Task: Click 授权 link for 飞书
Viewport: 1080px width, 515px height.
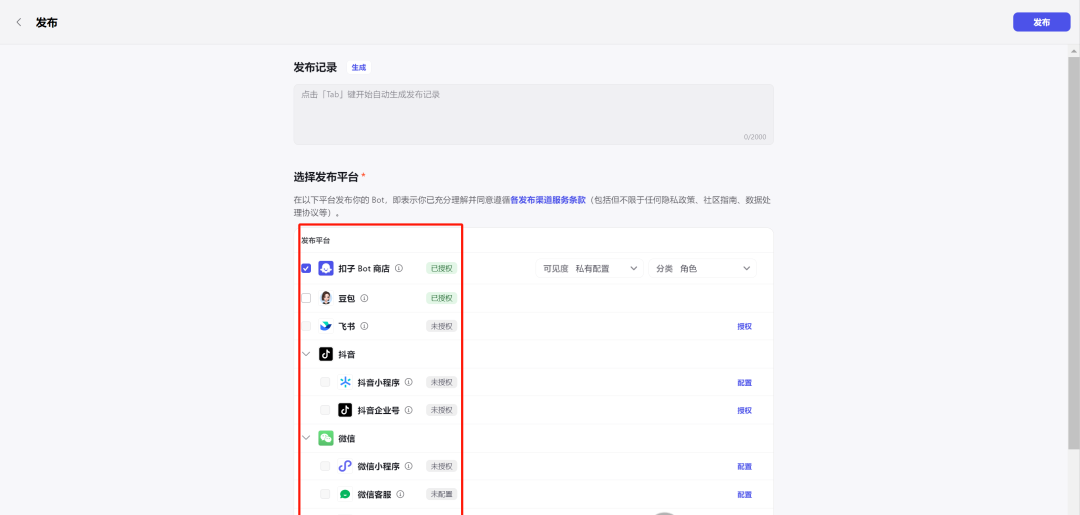Action: (744, 326)
